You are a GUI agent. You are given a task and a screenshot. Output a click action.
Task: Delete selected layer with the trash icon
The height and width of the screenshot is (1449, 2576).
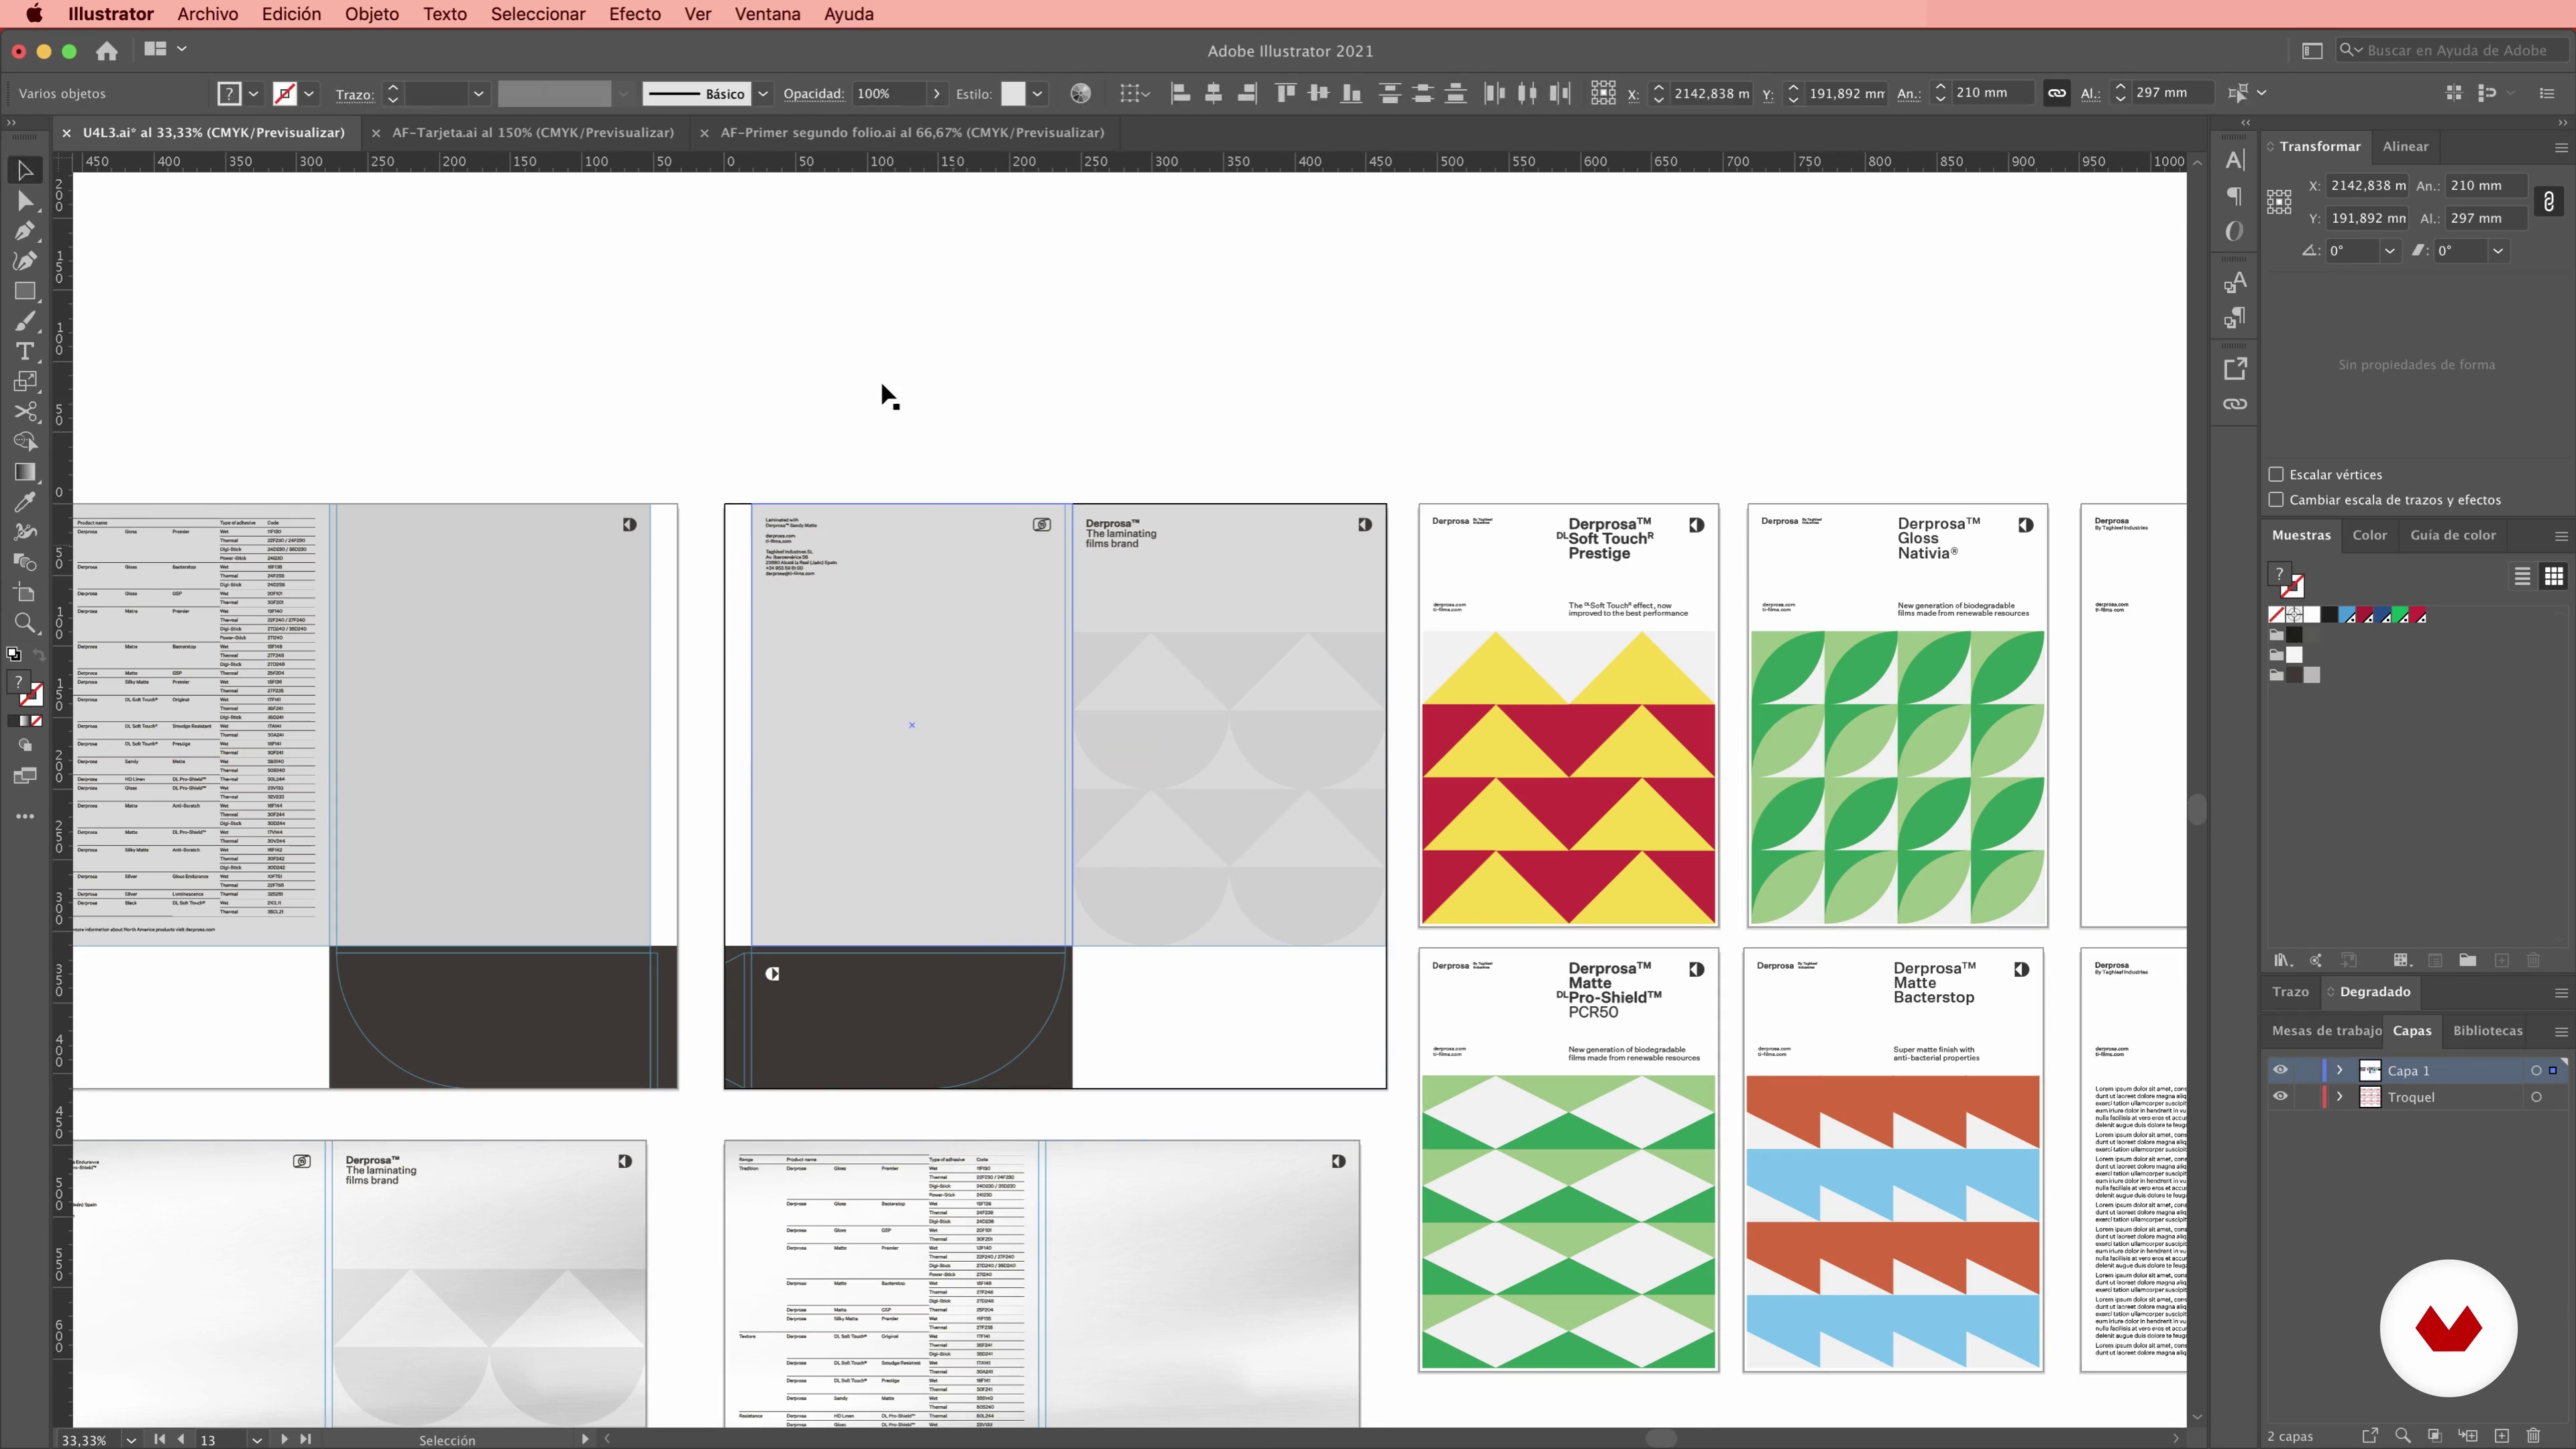pos(2533,1436)
